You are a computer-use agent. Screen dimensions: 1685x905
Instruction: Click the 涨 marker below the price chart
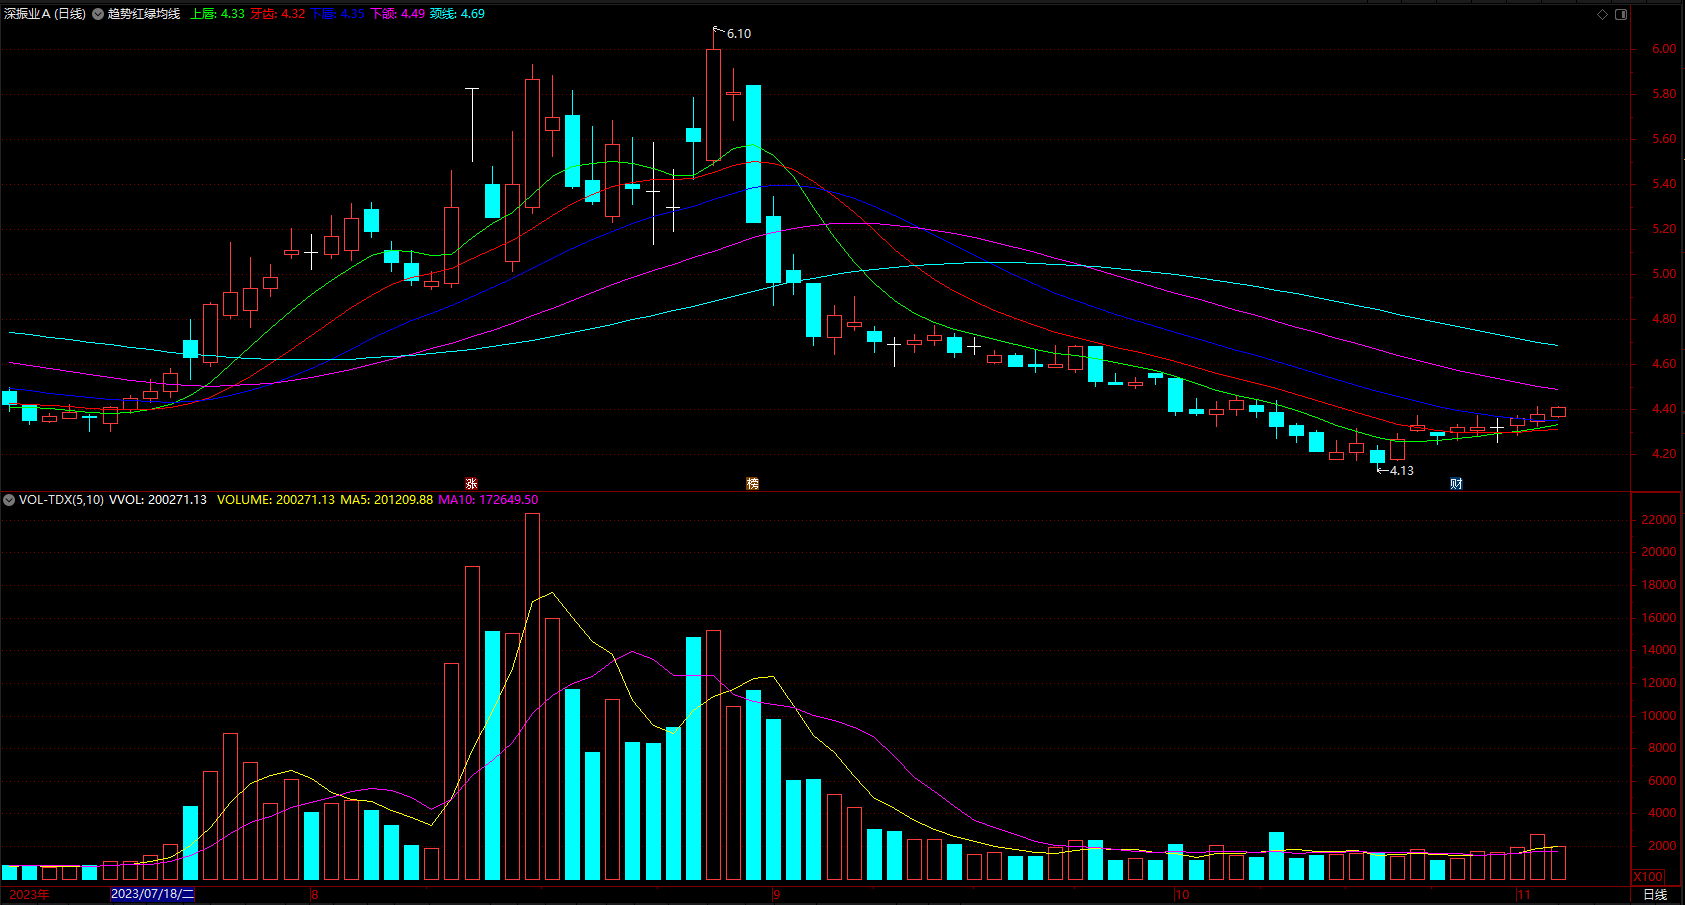(x=472, y=484)
